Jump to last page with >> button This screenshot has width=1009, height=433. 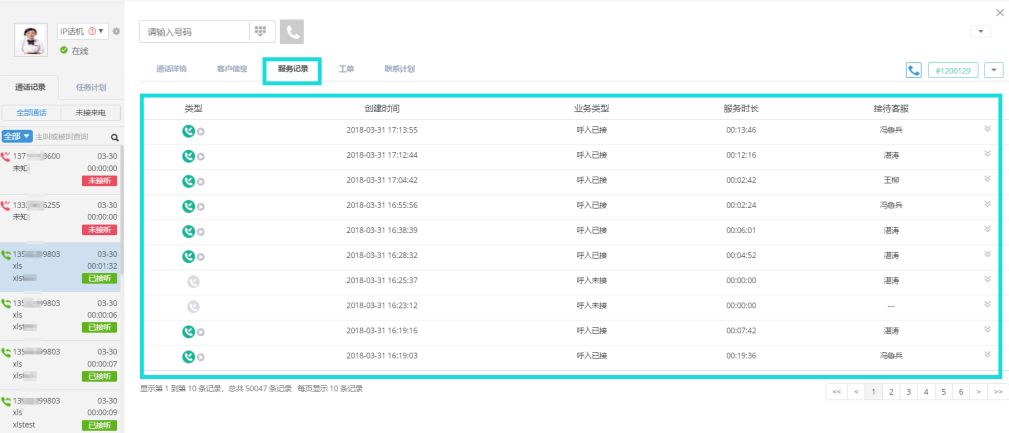[997, 391]
